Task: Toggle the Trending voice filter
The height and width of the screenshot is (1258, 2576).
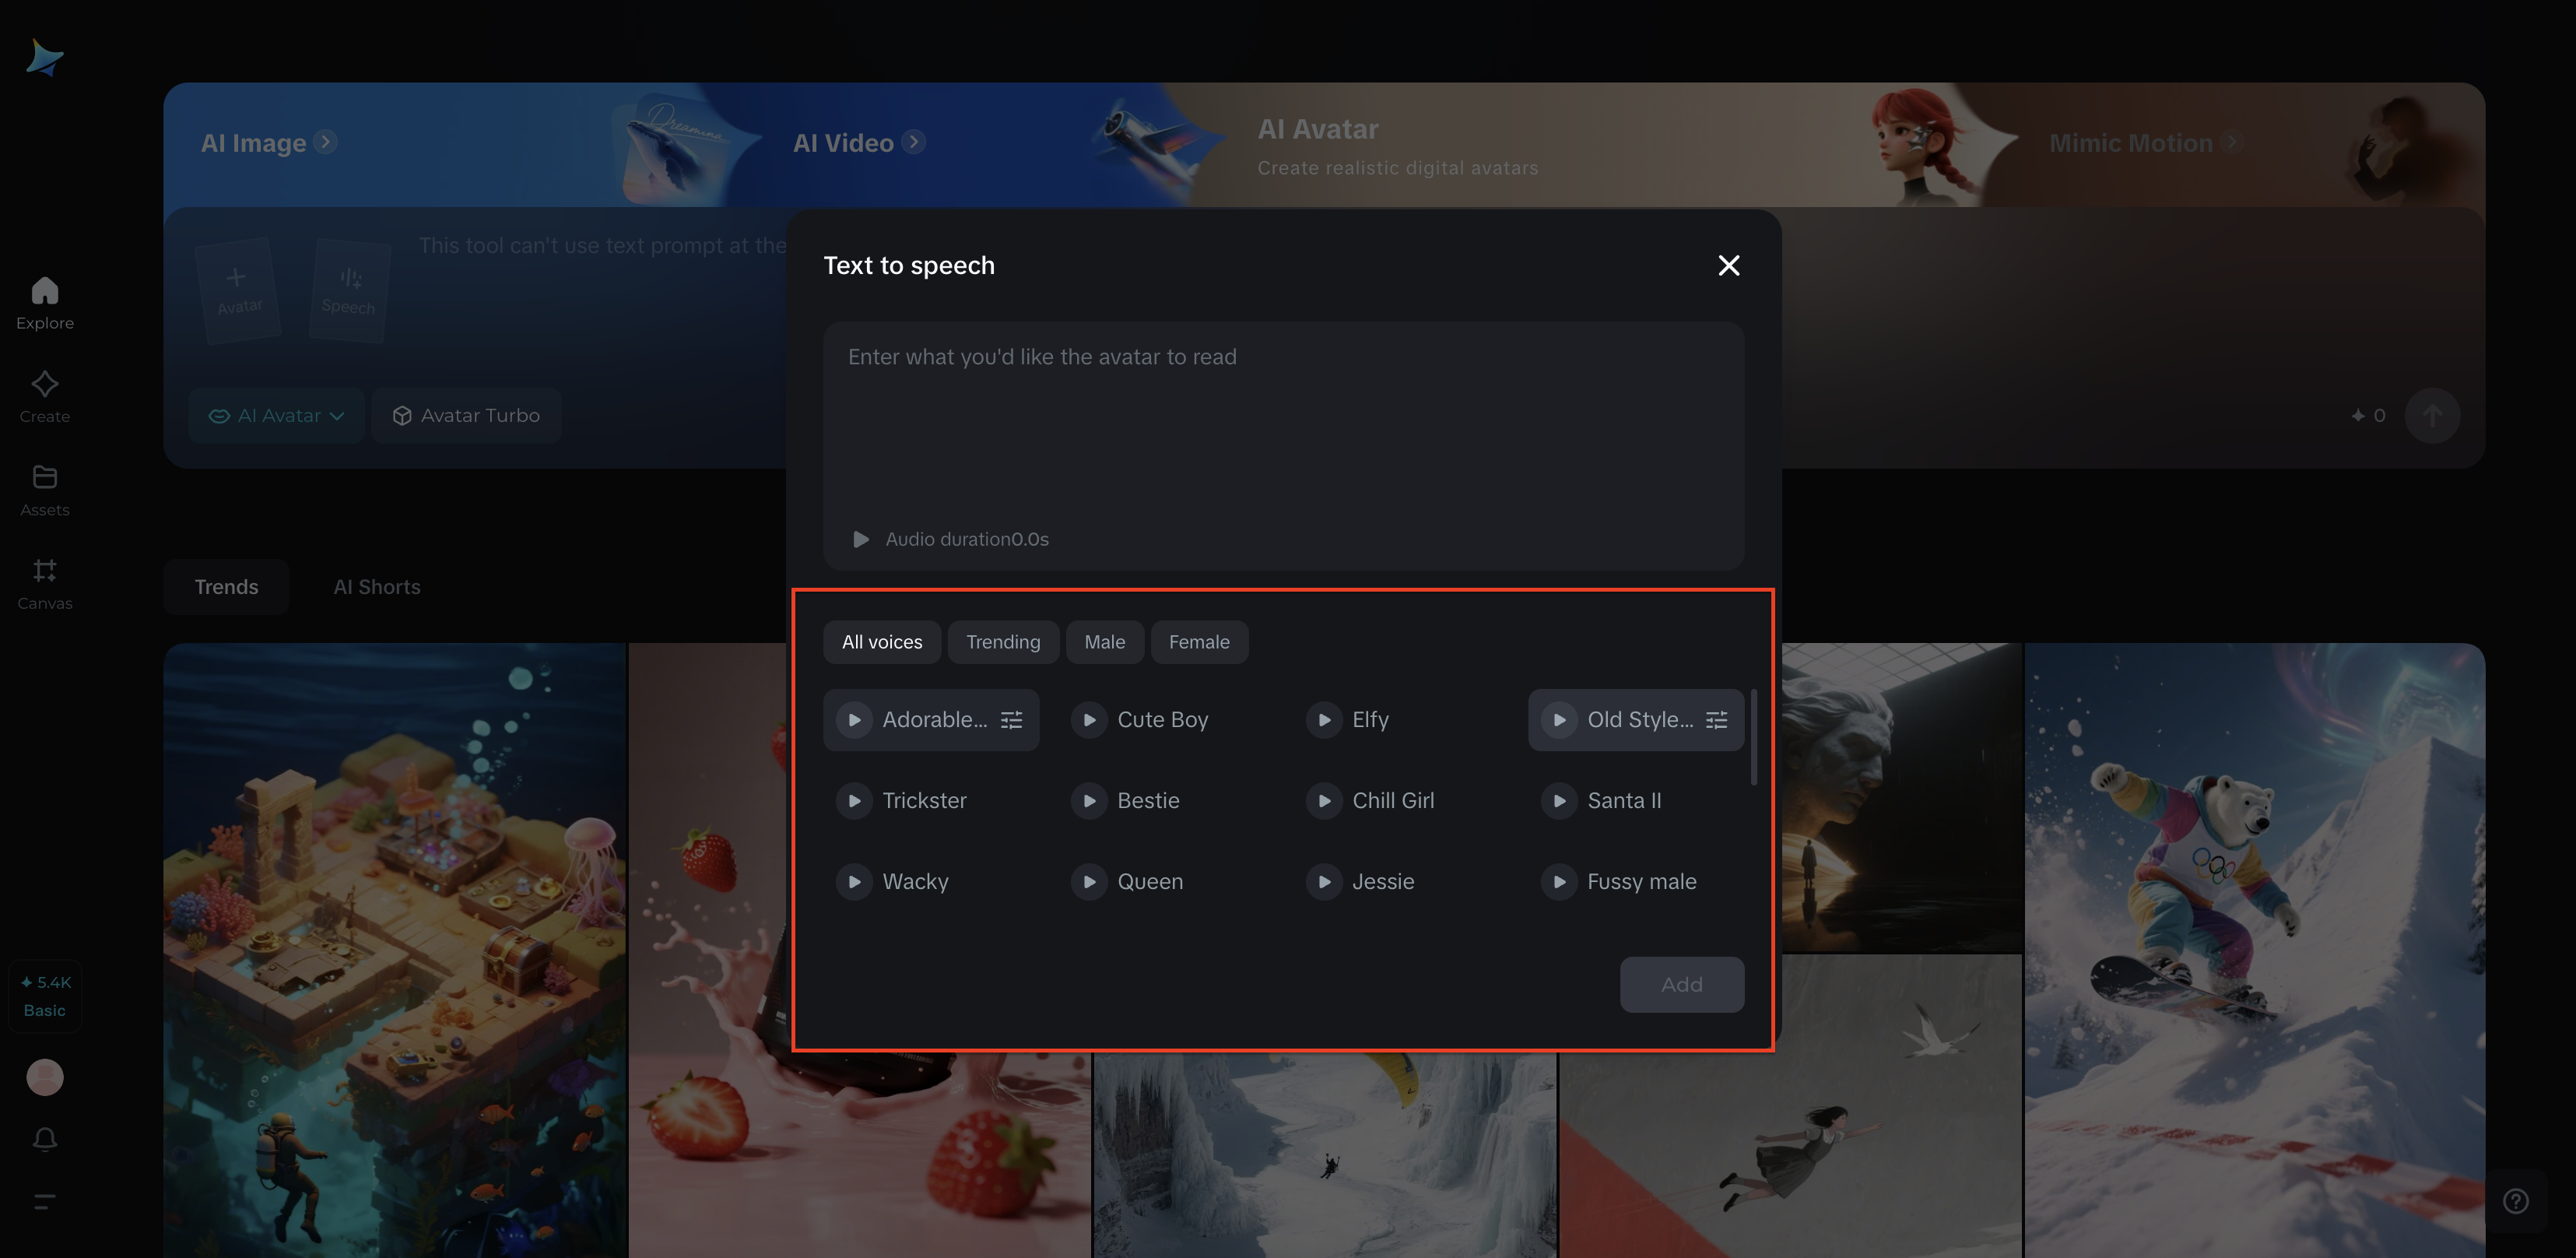Action: click(x=1003, y=641)
